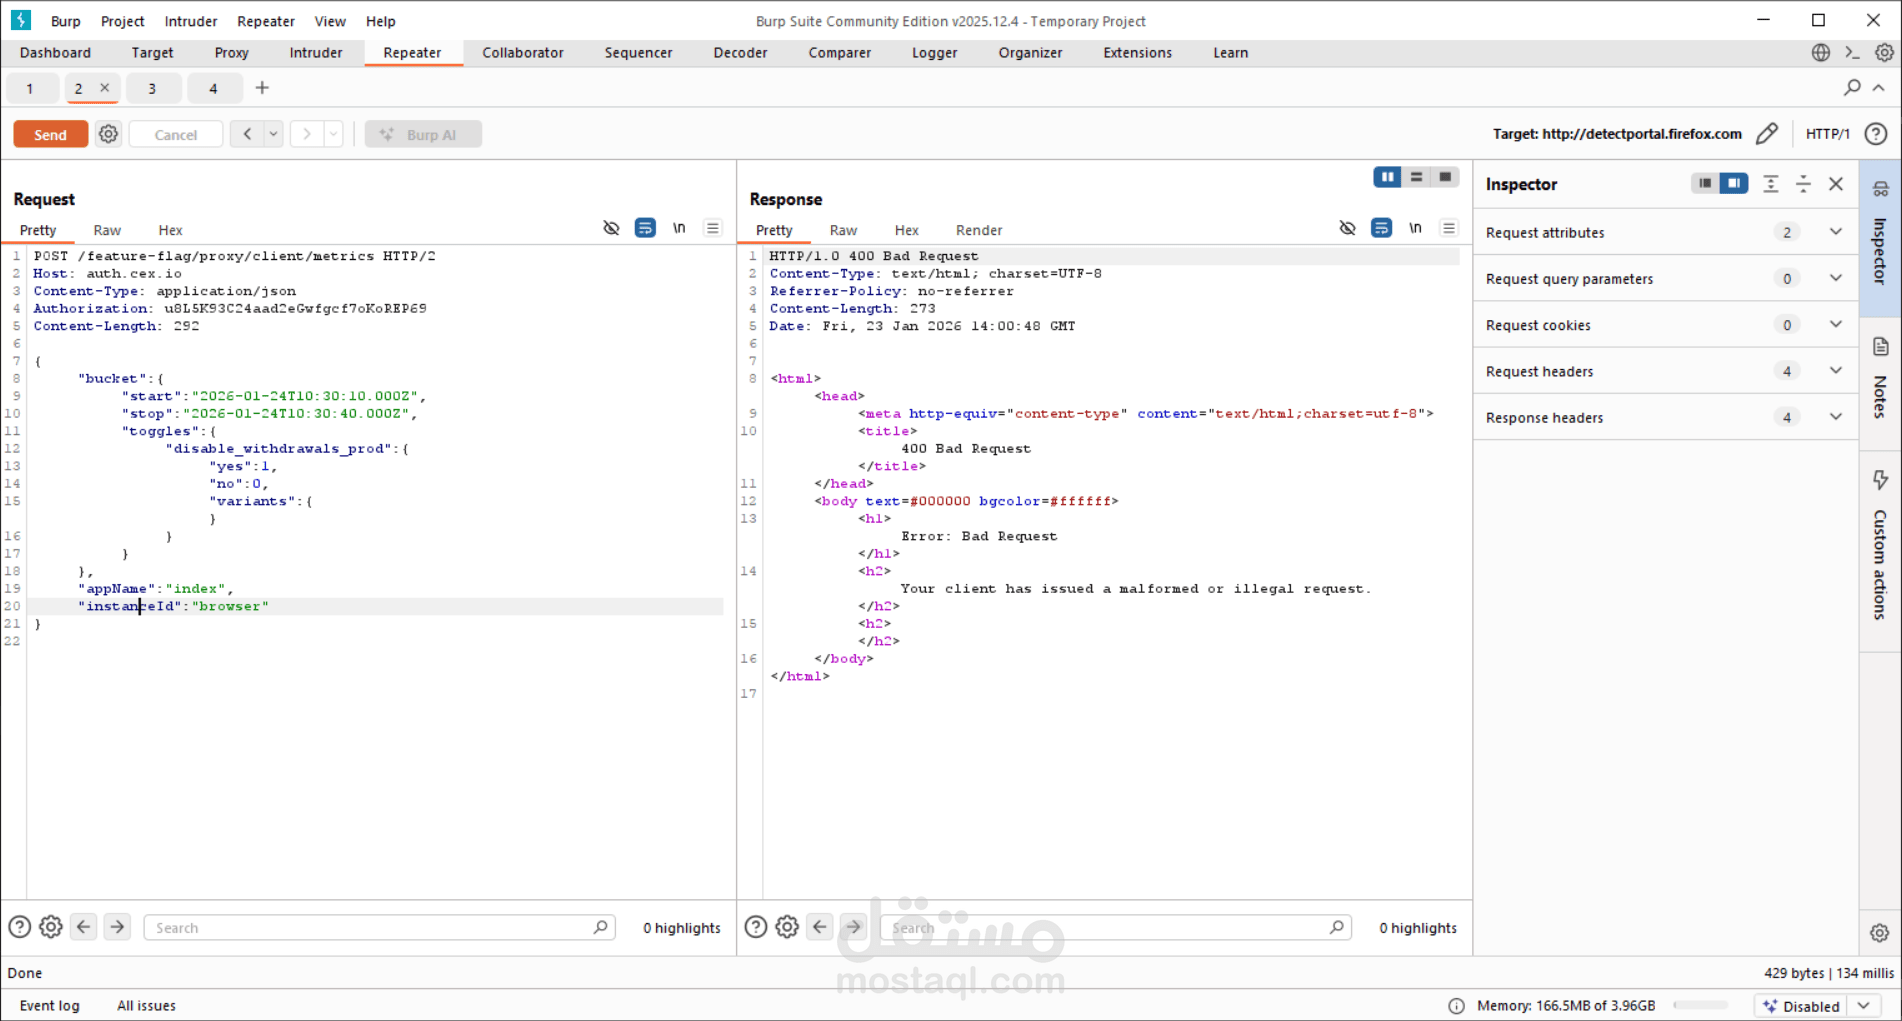Open the Response search settings gear

pyautogui.click(x=787, y=927)
